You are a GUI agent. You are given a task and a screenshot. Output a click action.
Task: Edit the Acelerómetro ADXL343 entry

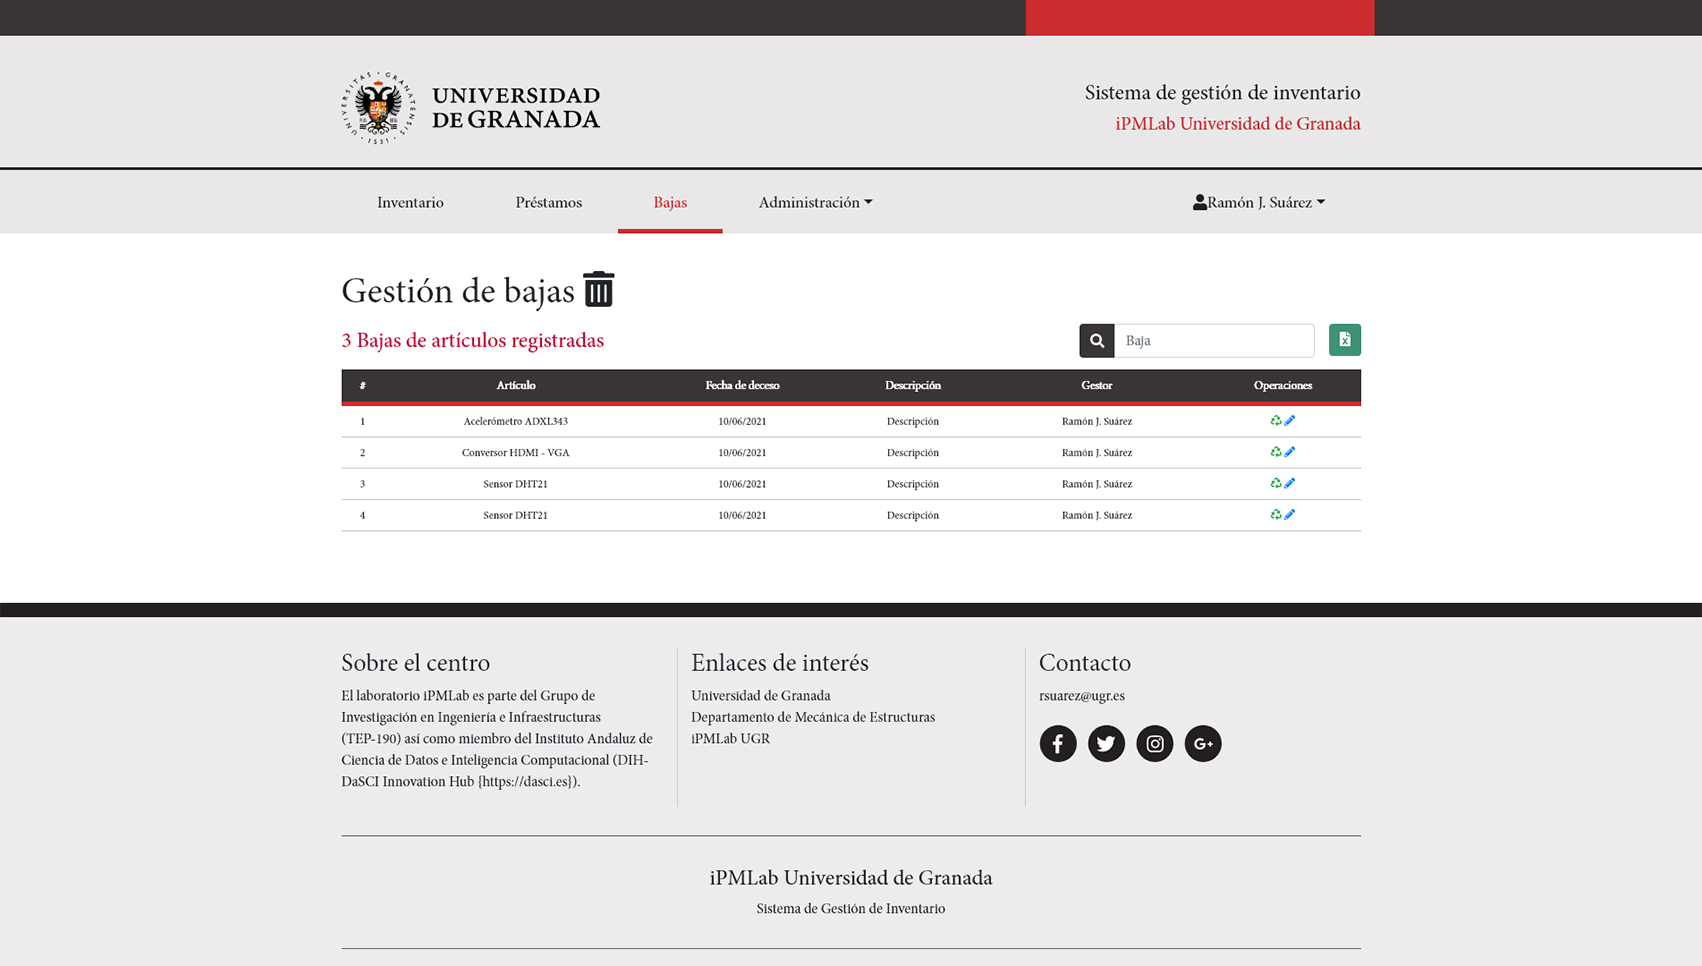point(1289,420)
